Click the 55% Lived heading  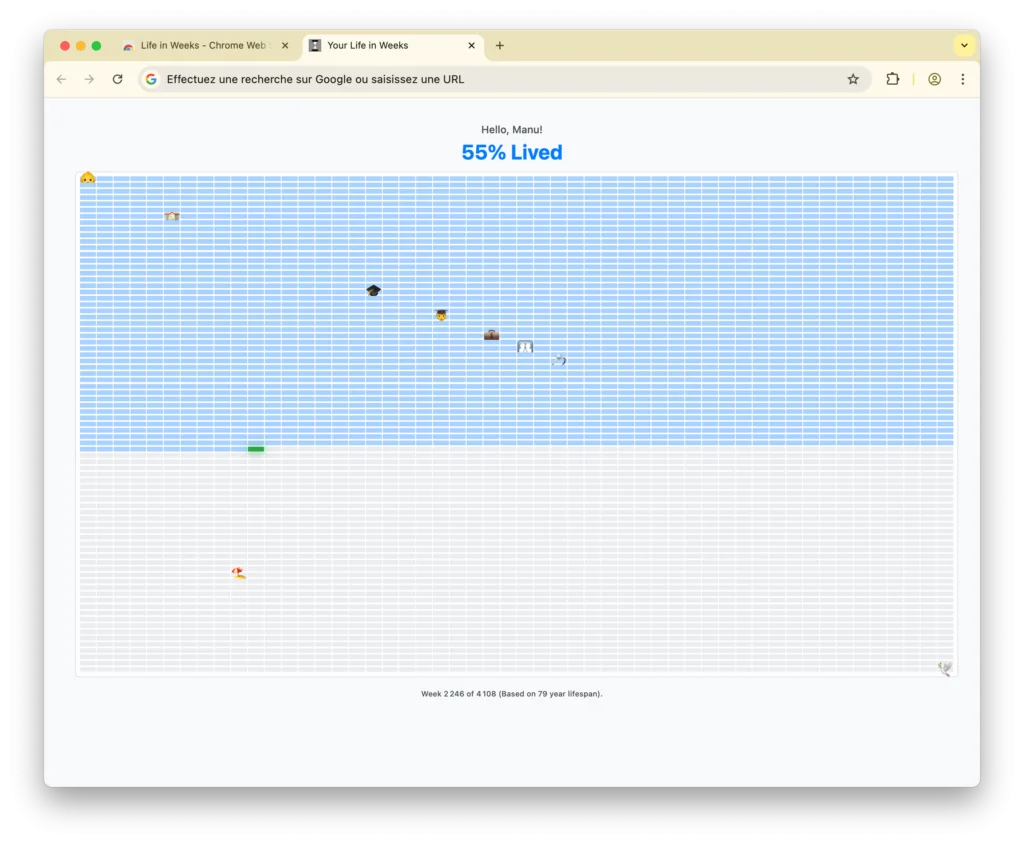click(512, 152)
